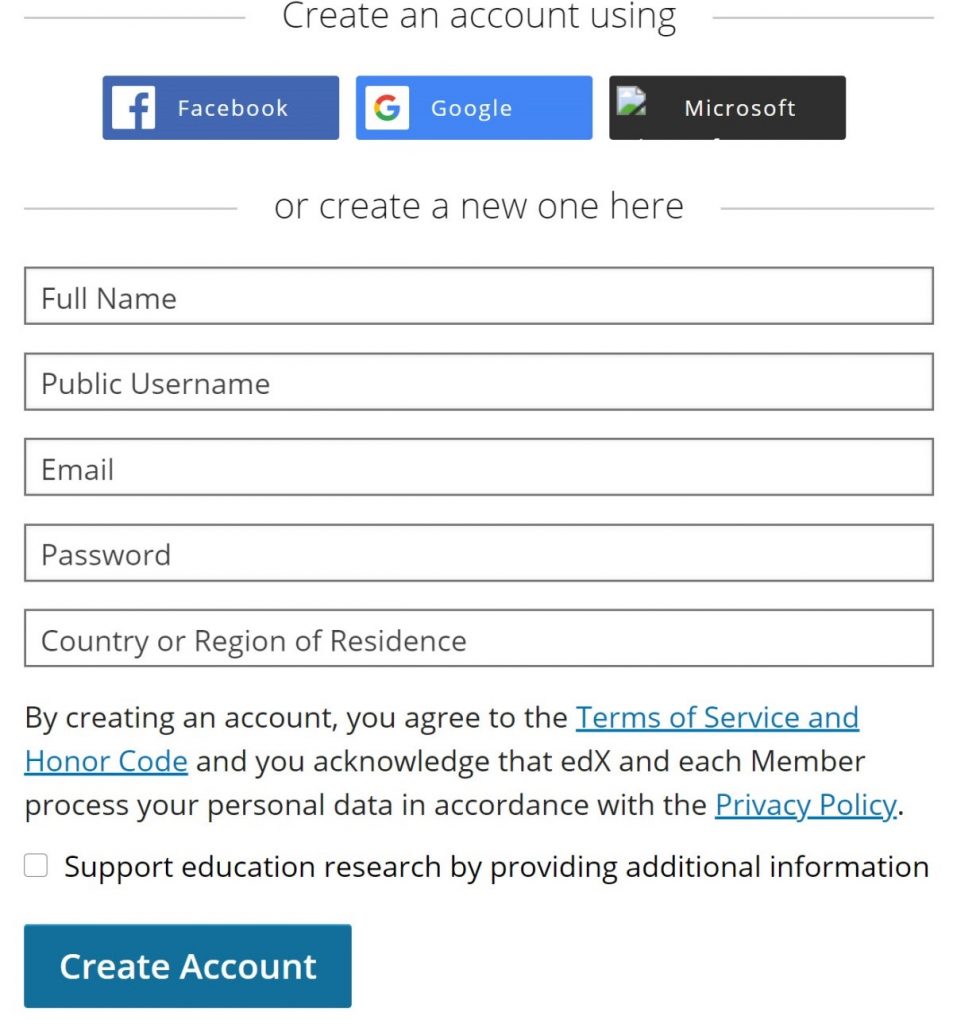Click the 'Create an account using' heading
Screen dimensions: 953x1024
[479, 16]
